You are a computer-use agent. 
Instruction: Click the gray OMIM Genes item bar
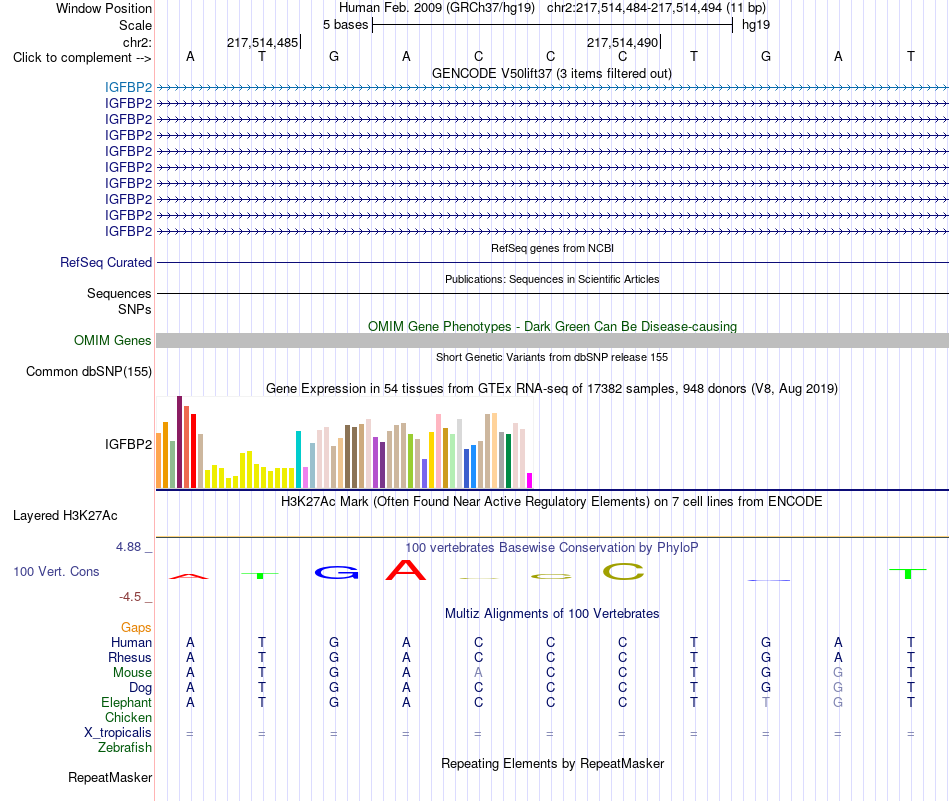tap(552, 341)
